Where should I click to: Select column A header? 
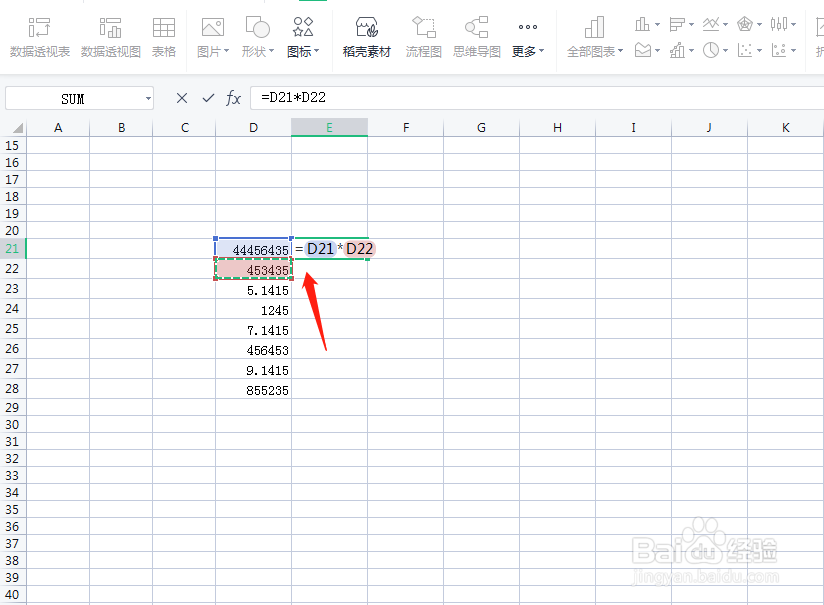(x=58, y=128)
